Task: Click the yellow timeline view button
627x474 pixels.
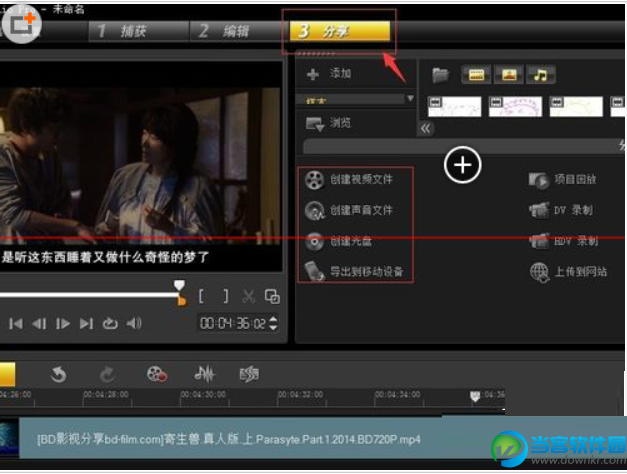Action: (8, 375)
